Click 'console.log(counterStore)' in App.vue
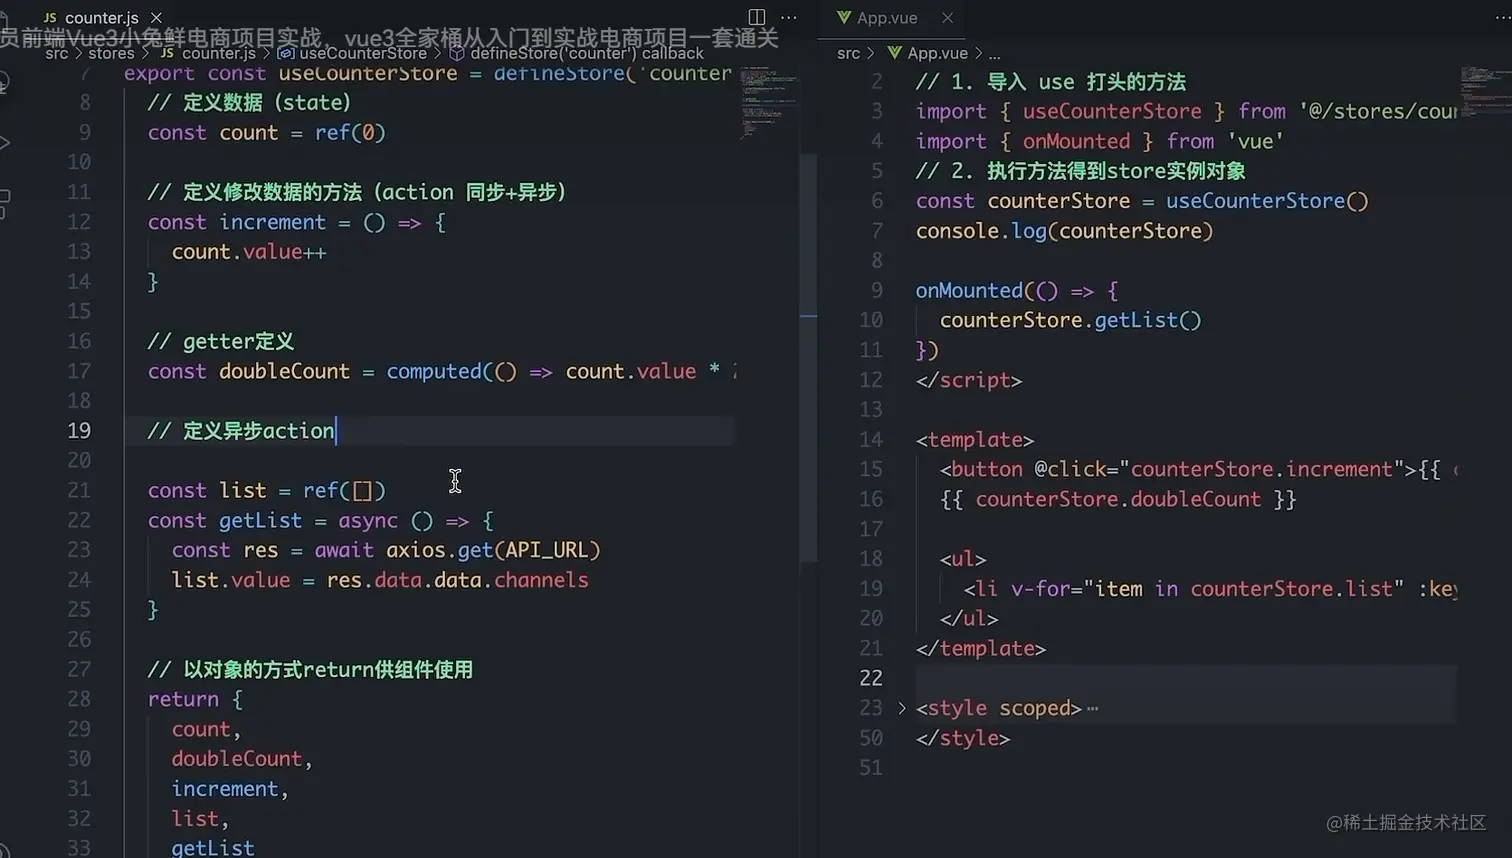This screenshot has width=1512, height=858. tap(1065, 231)
